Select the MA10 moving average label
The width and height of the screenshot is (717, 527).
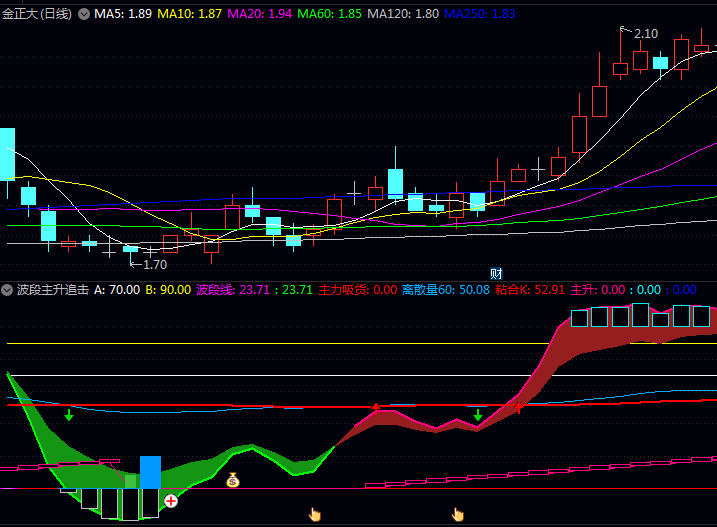coord(190,15)
